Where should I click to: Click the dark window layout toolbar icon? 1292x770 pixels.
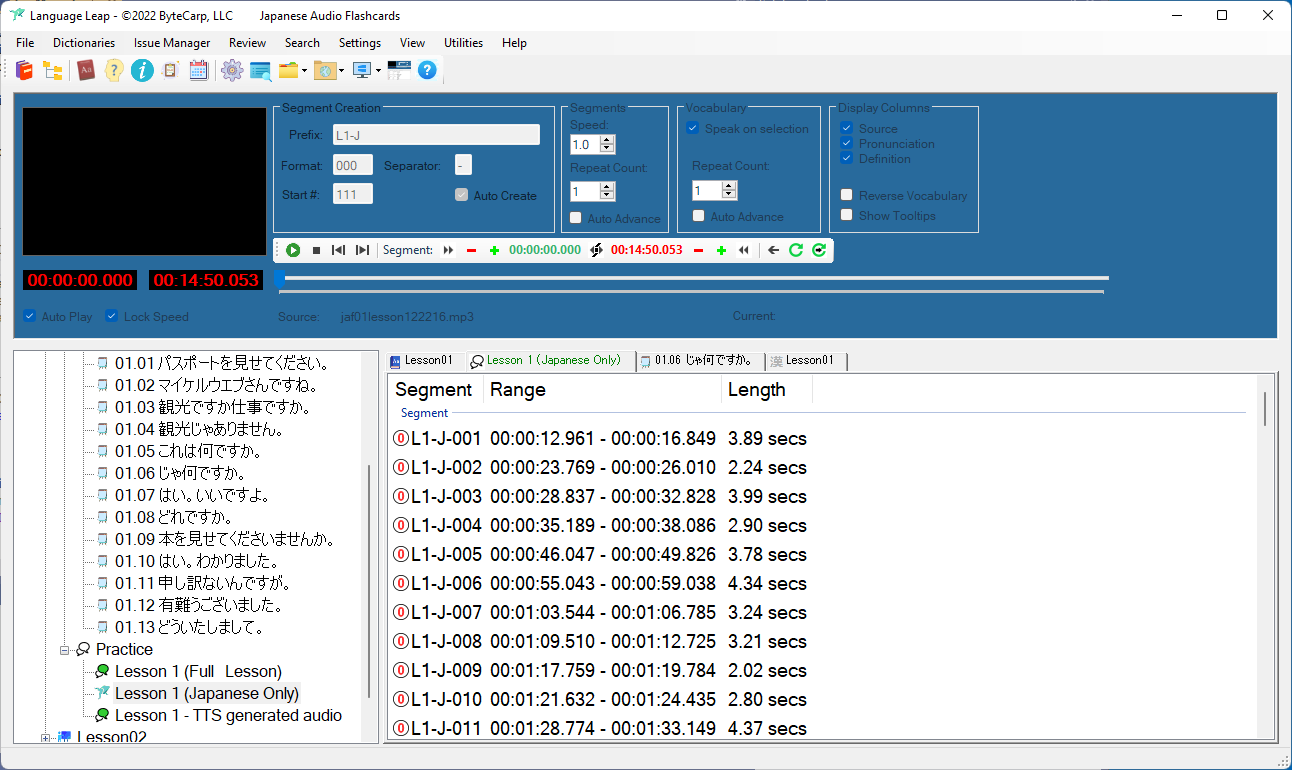(399, 70)
